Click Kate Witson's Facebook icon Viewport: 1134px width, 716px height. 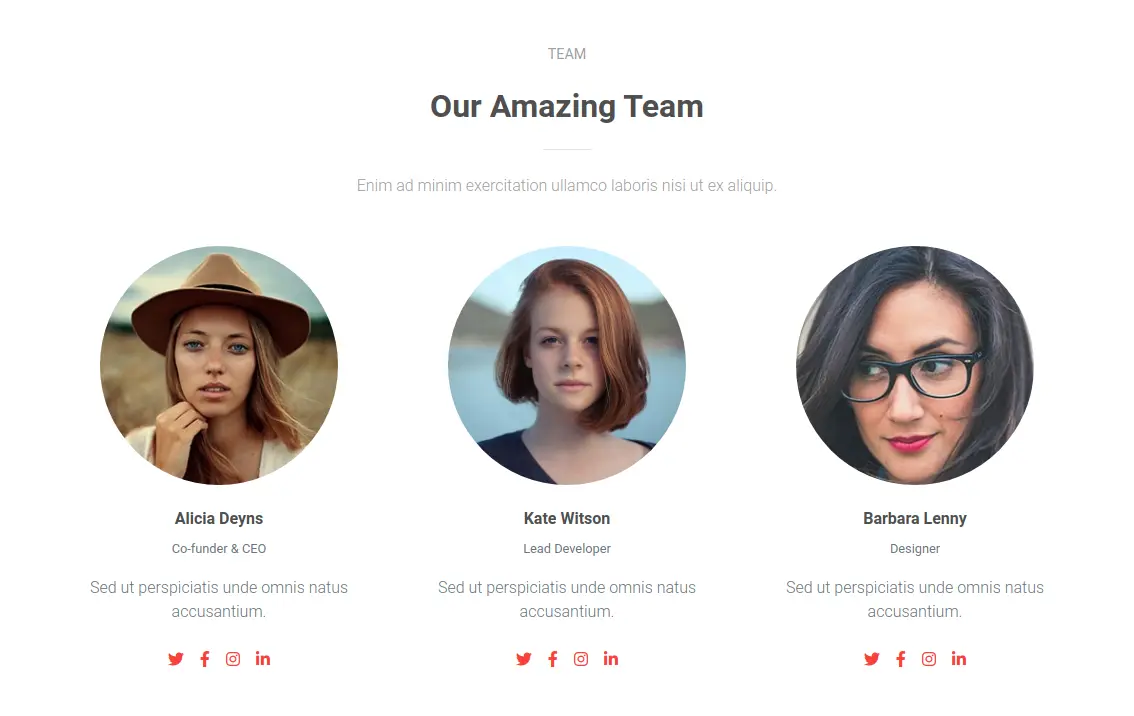pos(553,659)
